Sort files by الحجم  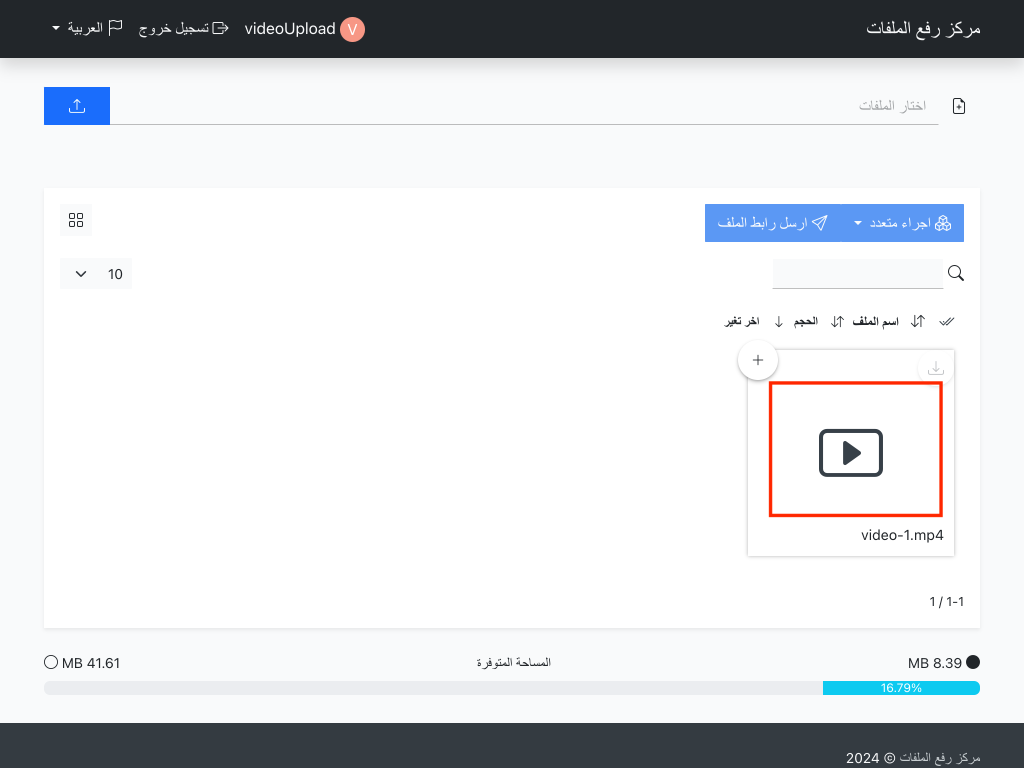806,321
